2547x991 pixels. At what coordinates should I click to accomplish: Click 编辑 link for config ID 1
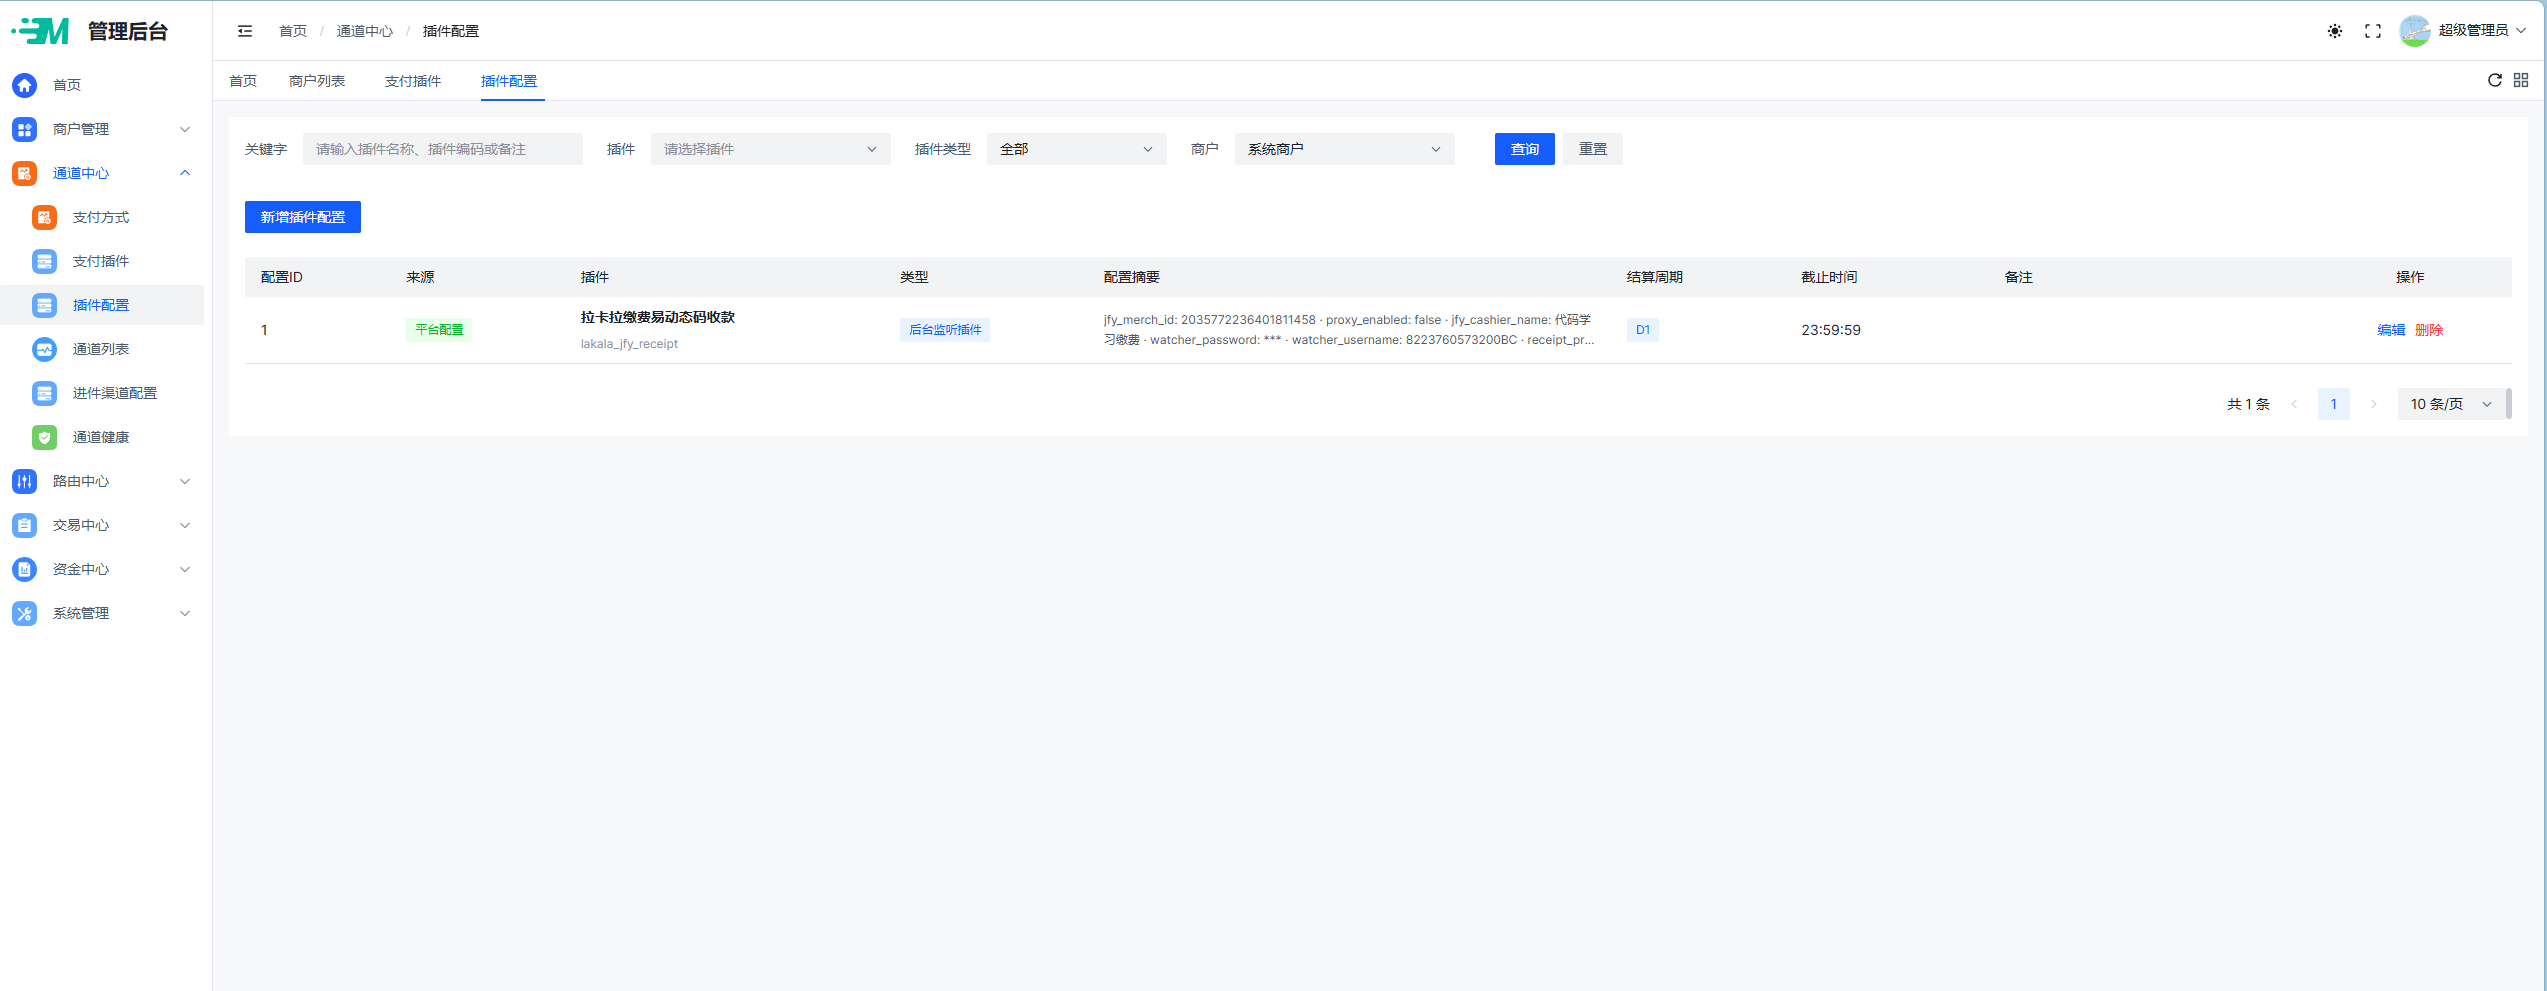click(x=2391, y=330)
